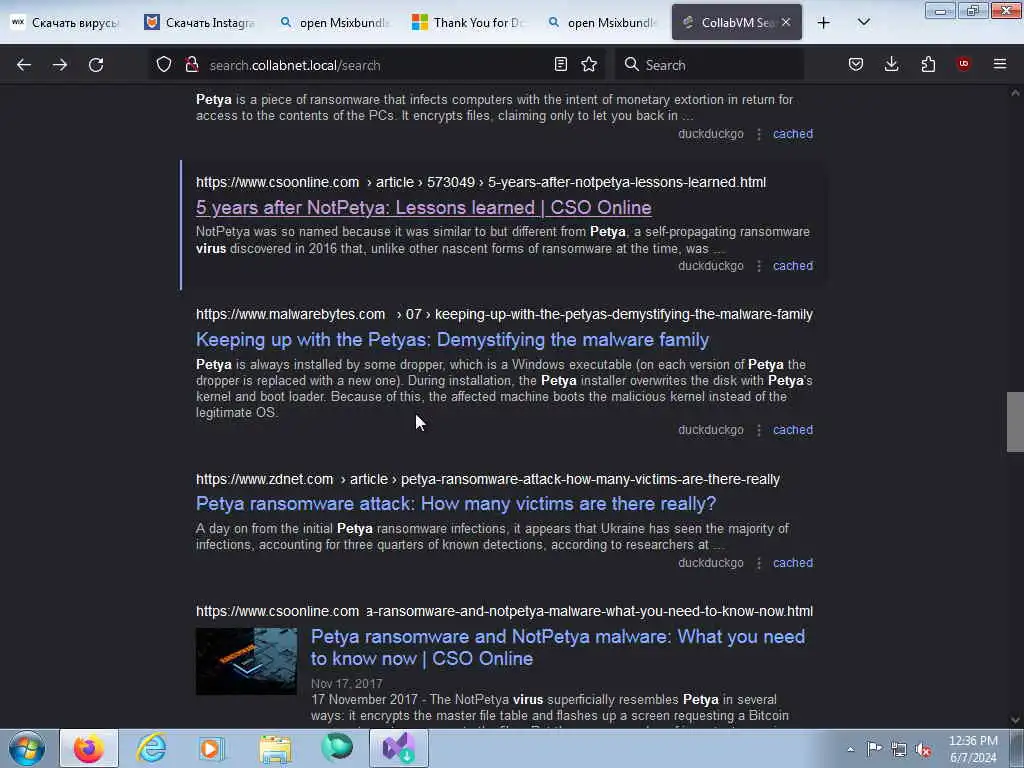Click the https://www.malwarebytes.com URL text
The image size is (1024, 768).
pos(291,314)
